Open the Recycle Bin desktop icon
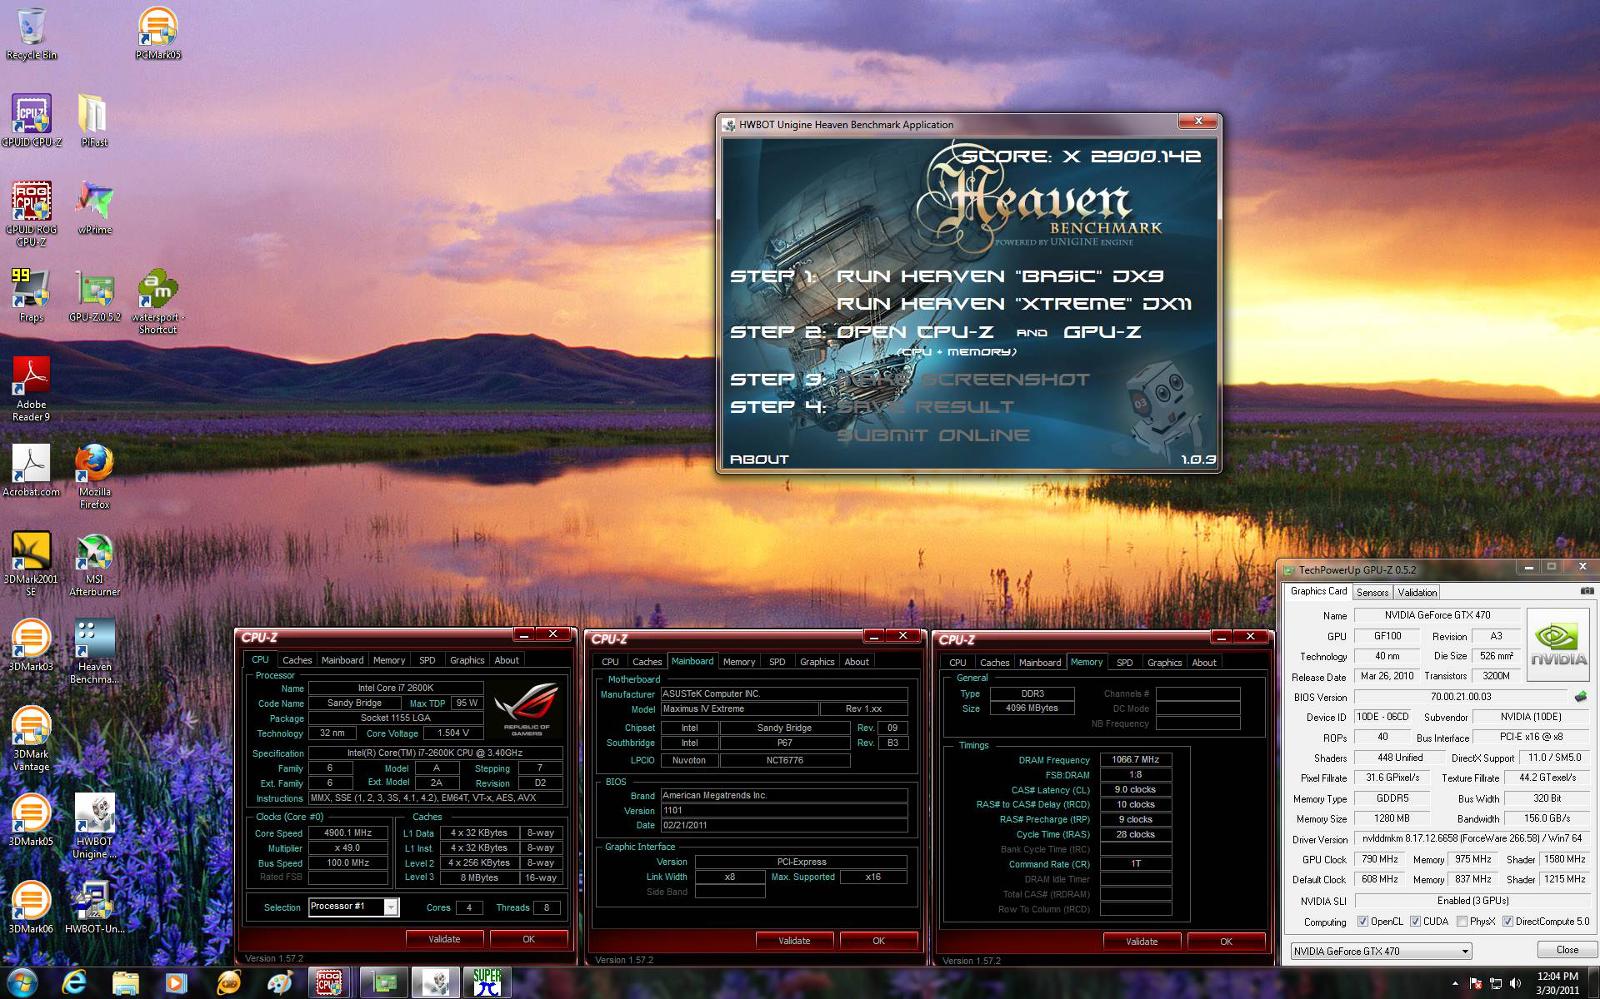Image resolution: width=1600 pixels, height=999 pixels. point(31,33)
